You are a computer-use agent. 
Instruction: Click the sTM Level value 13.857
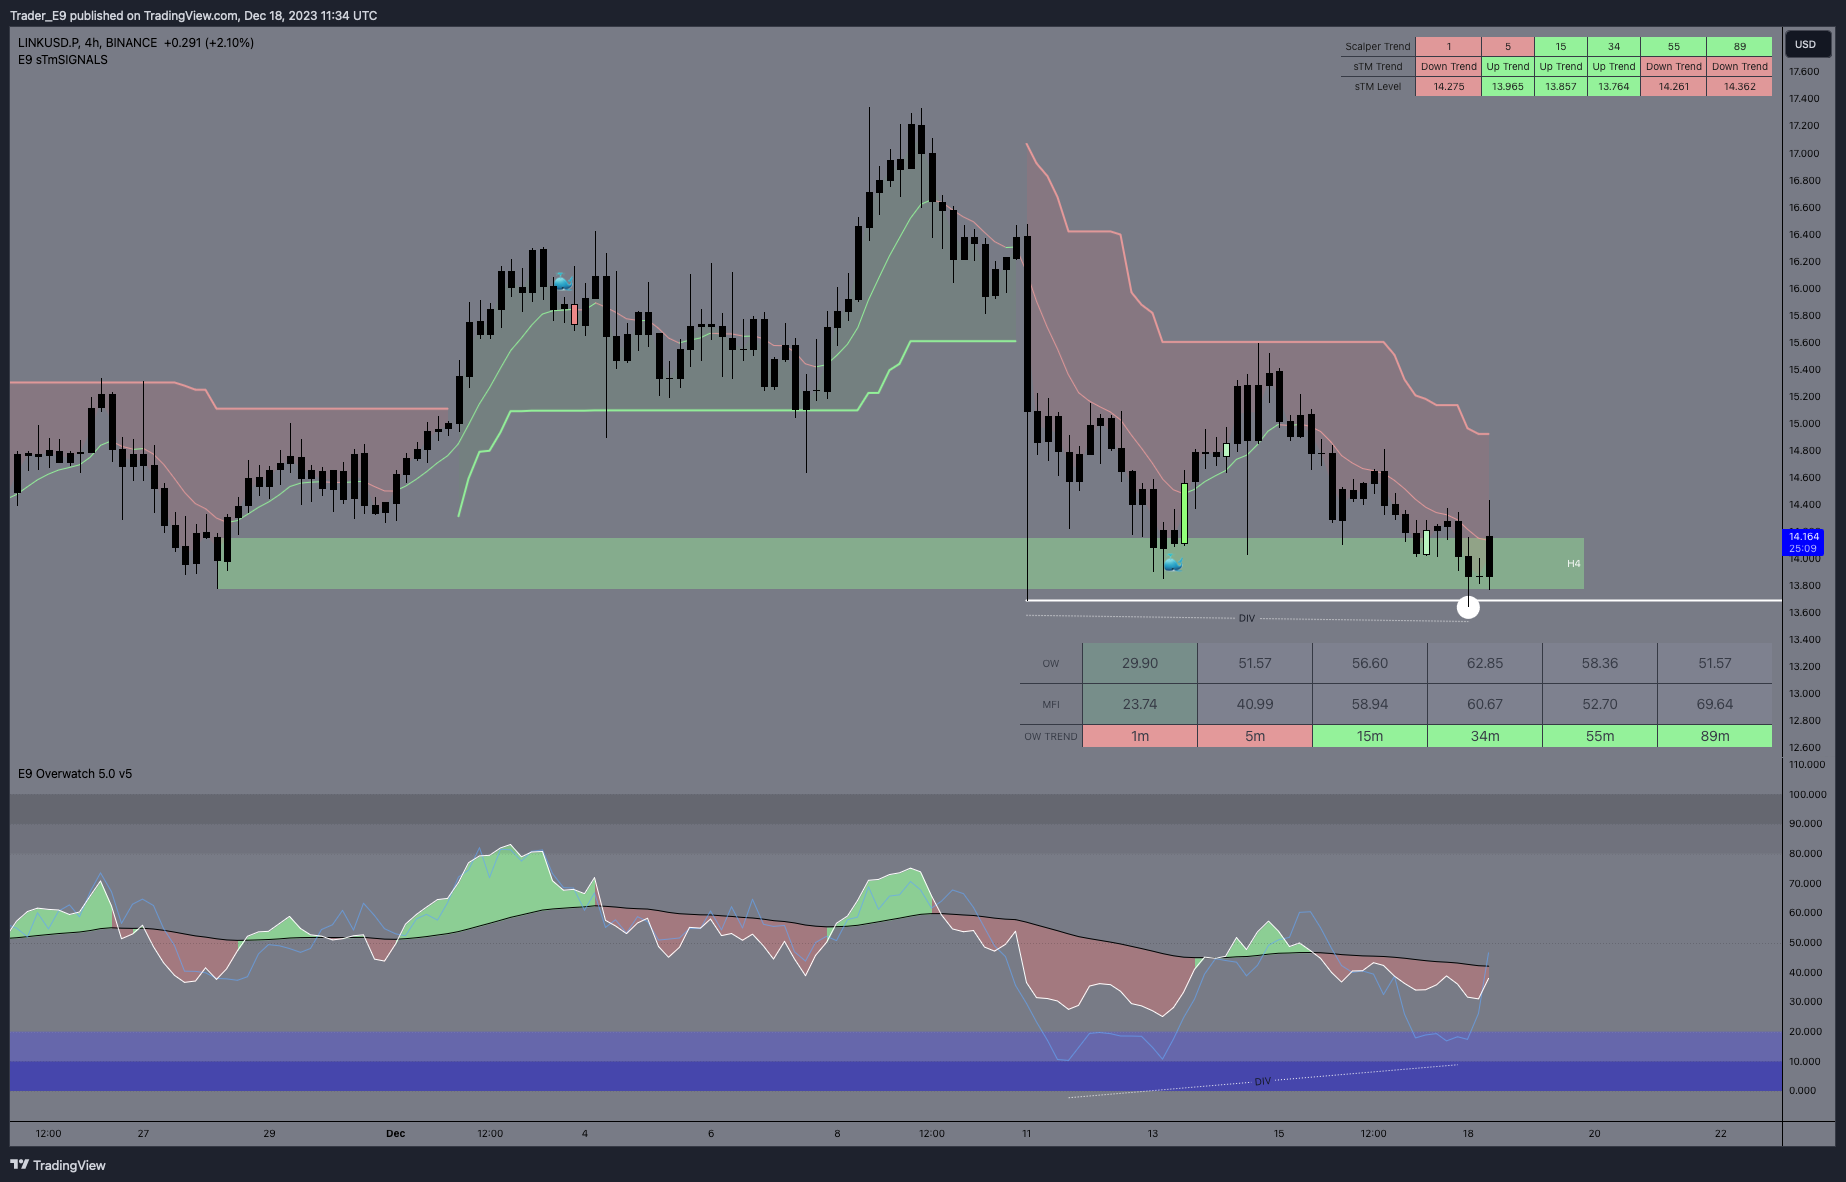click(1561, 87)
